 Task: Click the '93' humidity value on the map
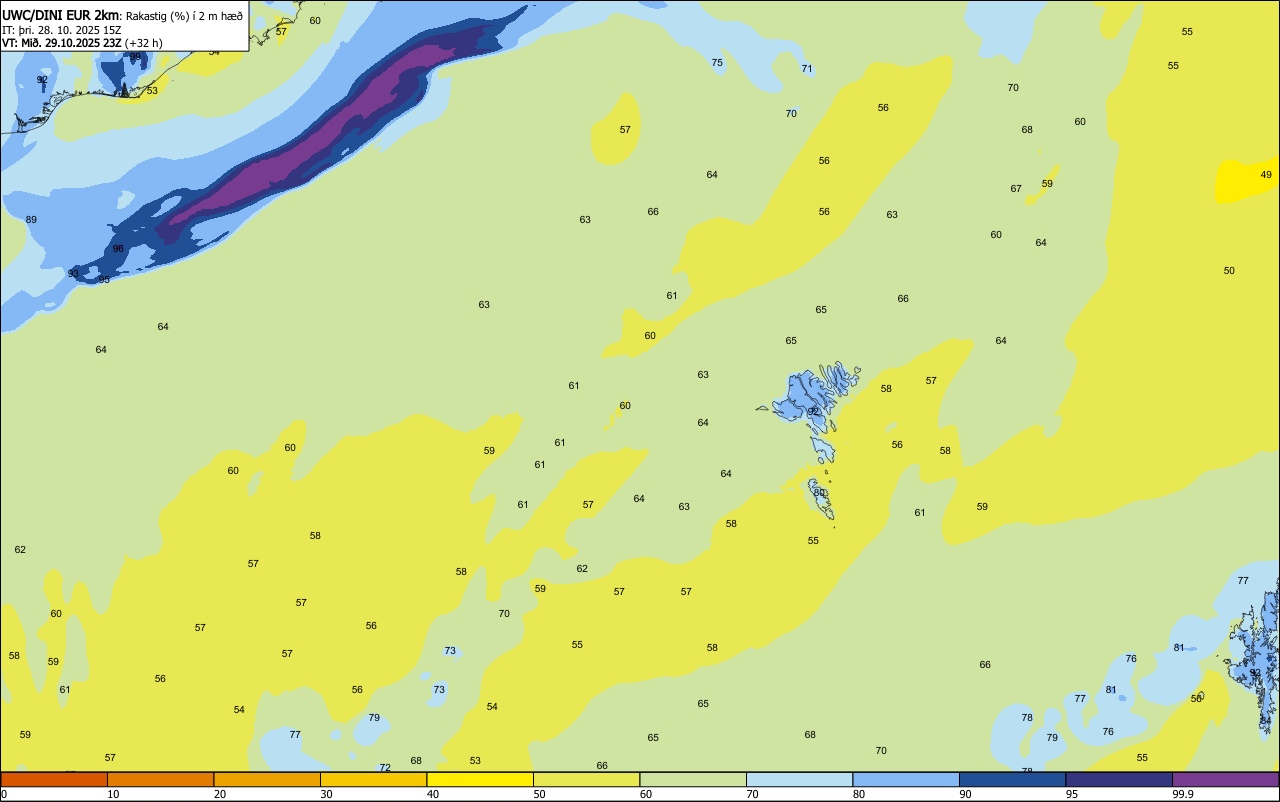73,273
